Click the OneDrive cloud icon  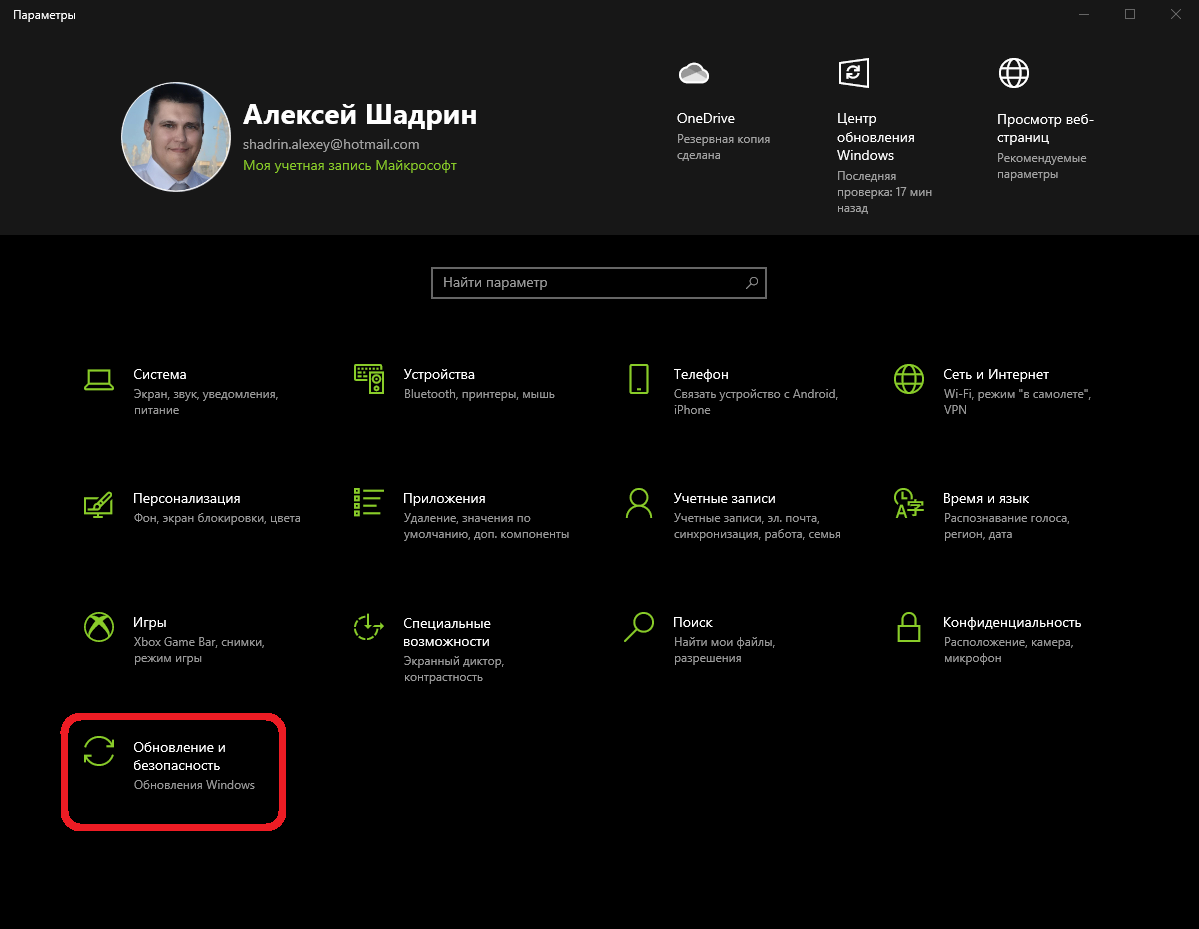[694, 73]
